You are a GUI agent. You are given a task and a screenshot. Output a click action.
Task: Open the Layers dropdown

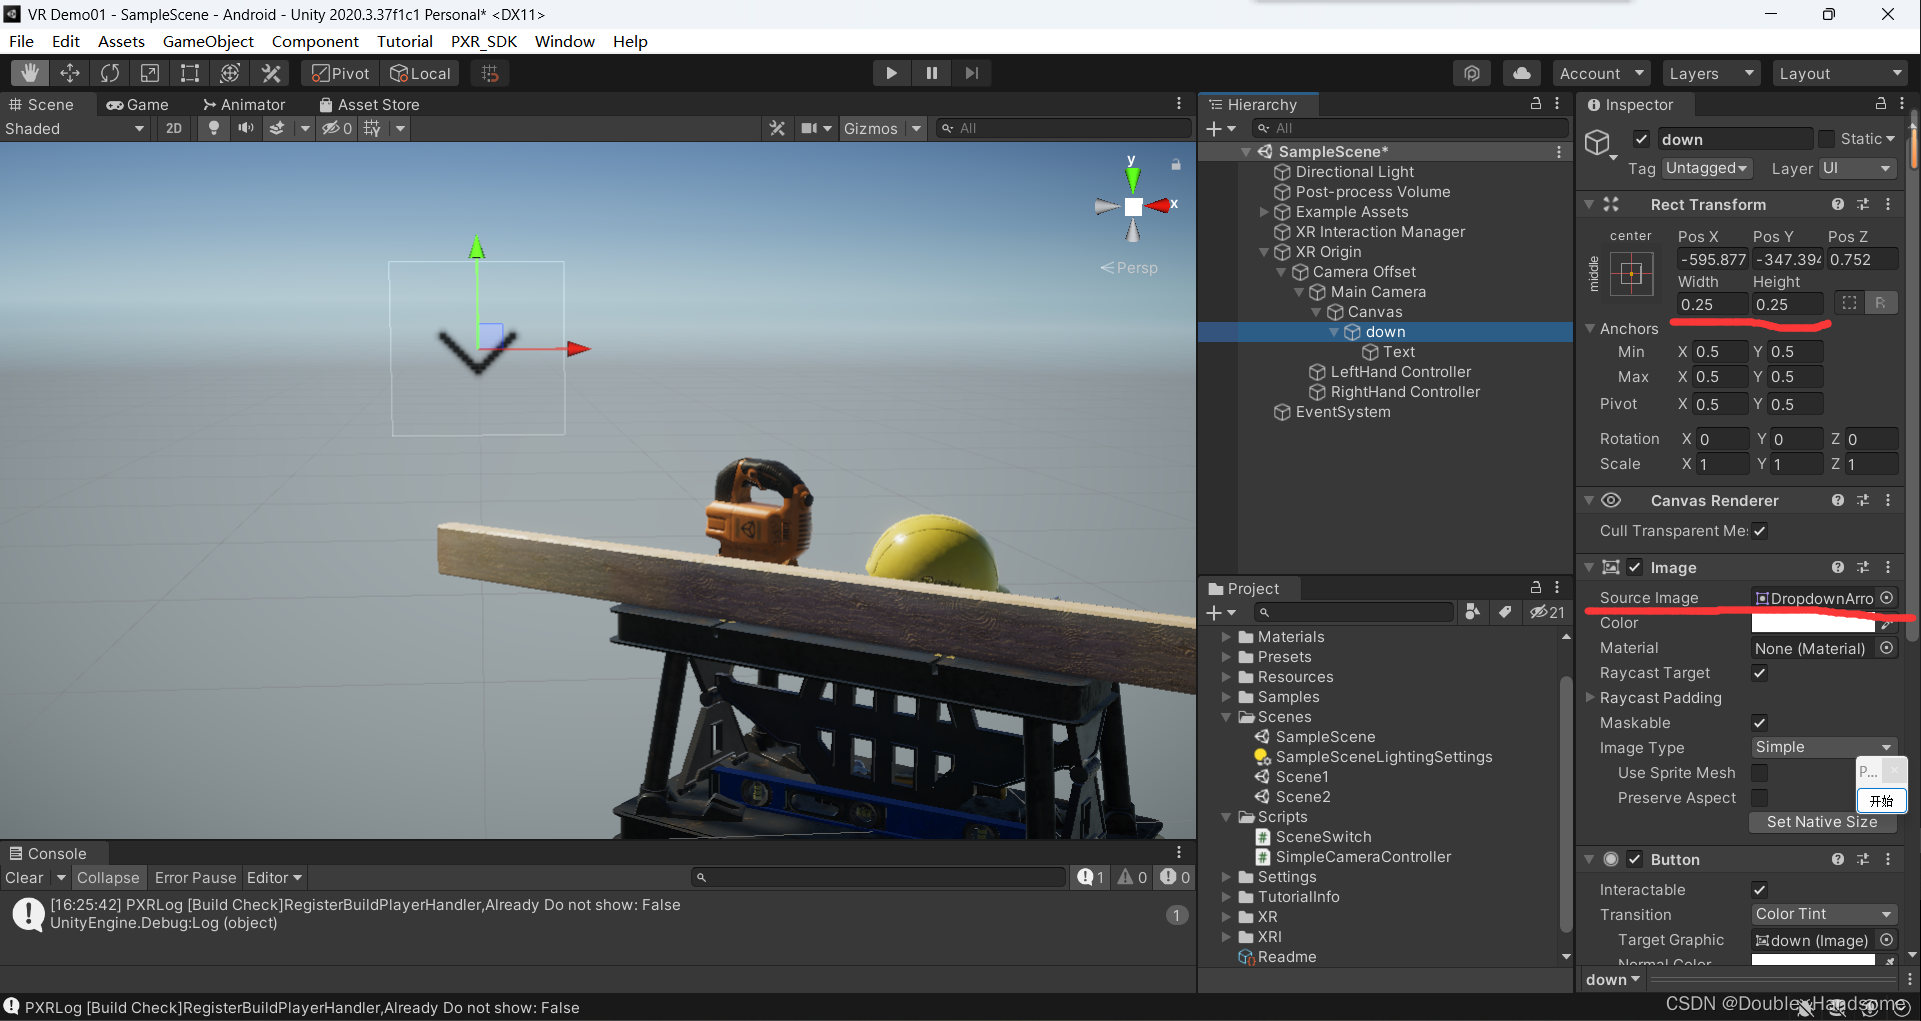click(x=1710, y=73)
